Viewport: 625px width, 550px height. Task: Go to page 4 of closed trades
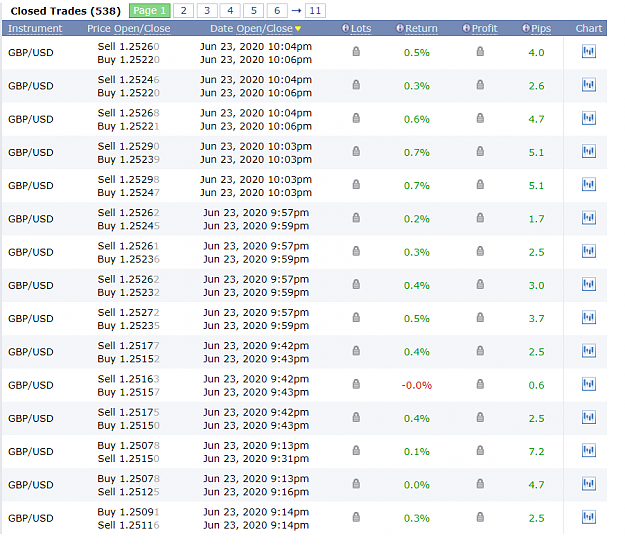pyautogui.click(x=230, y=11)
